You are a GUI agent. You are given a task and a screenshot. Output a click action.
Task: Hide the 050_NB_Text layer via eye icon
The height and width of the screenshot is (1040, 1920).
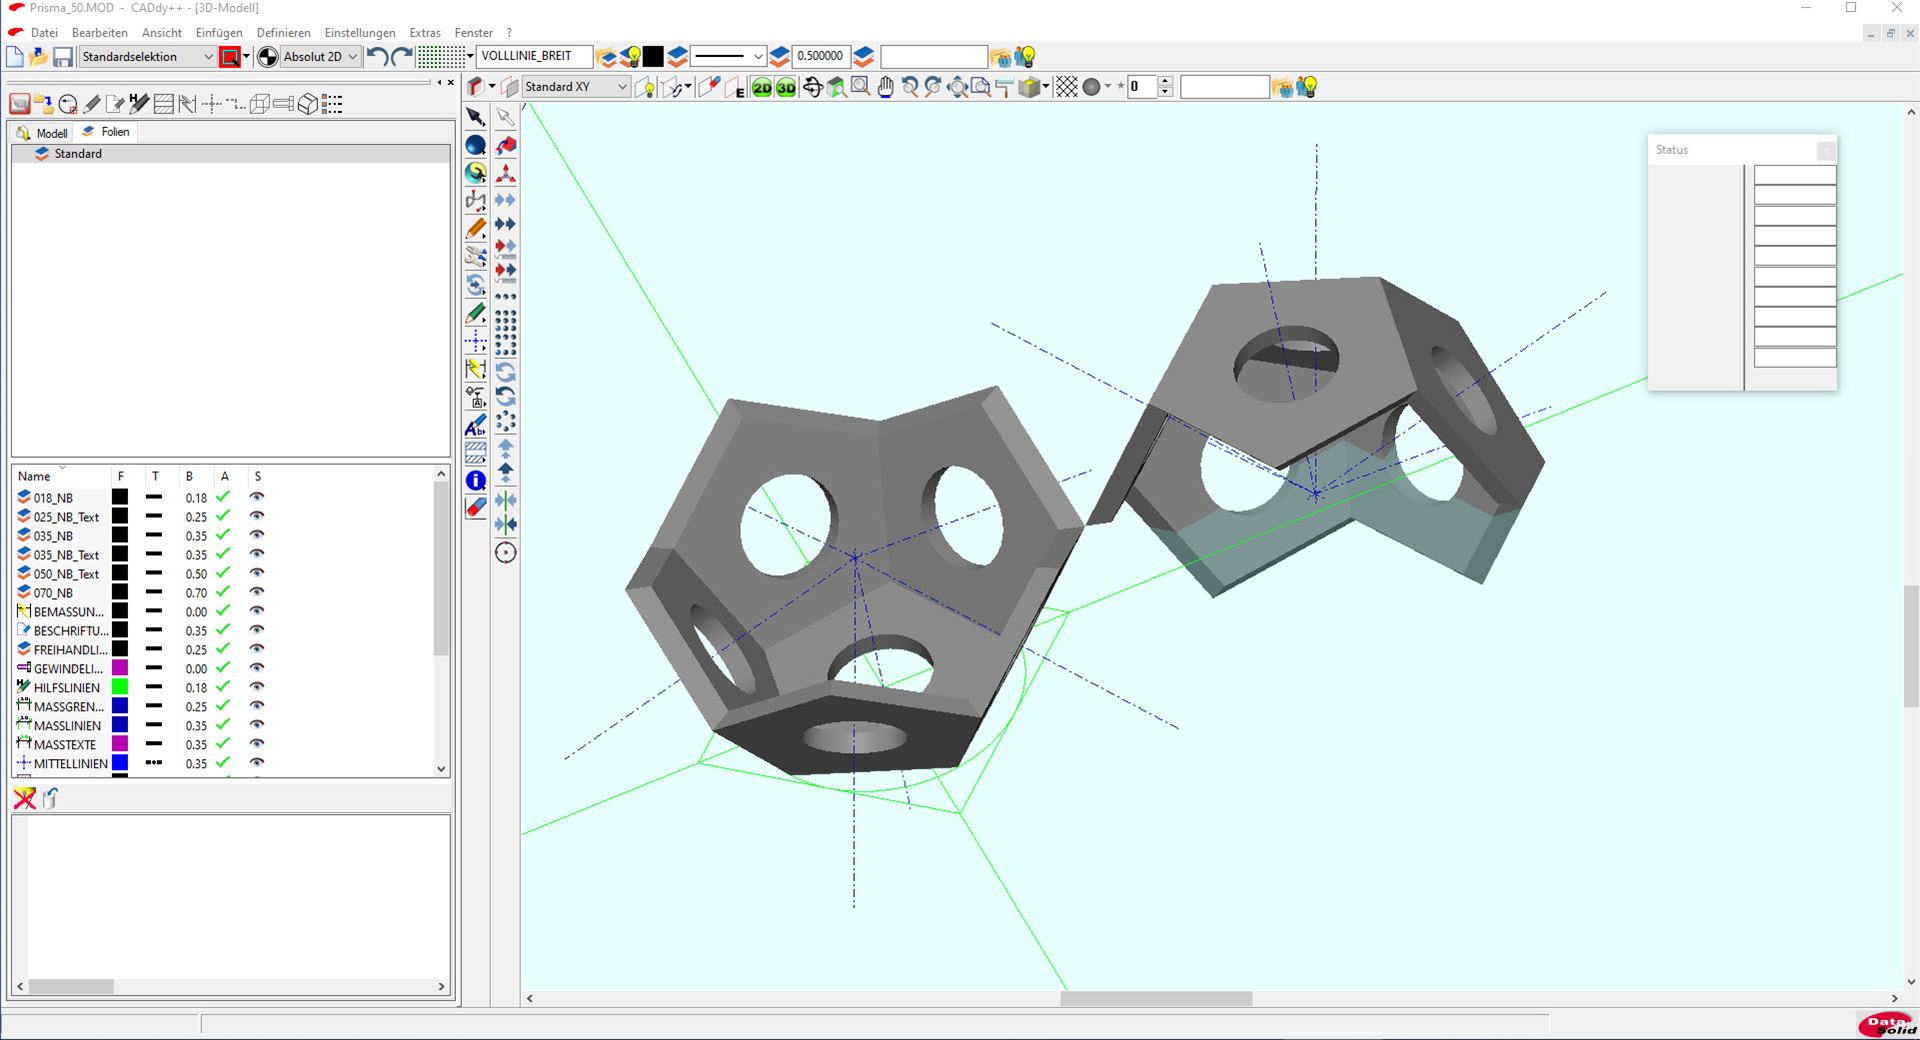pyautogui.click(x=257, y=573)
